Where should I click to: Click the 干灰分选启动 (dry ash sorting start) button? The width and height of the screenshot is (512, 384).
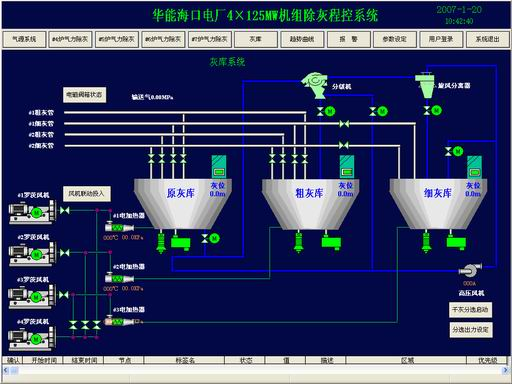tap(470, 310)
